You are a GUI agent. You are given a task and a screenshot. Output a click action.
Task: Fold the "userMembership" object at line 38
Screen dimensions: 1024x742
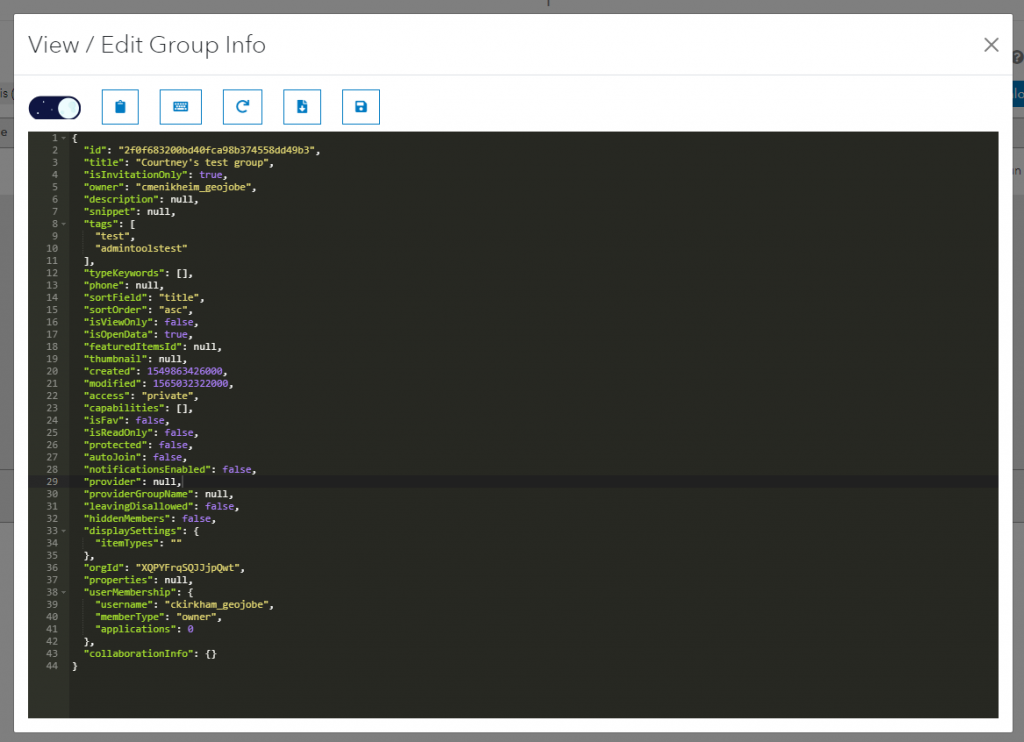(64, 592)
